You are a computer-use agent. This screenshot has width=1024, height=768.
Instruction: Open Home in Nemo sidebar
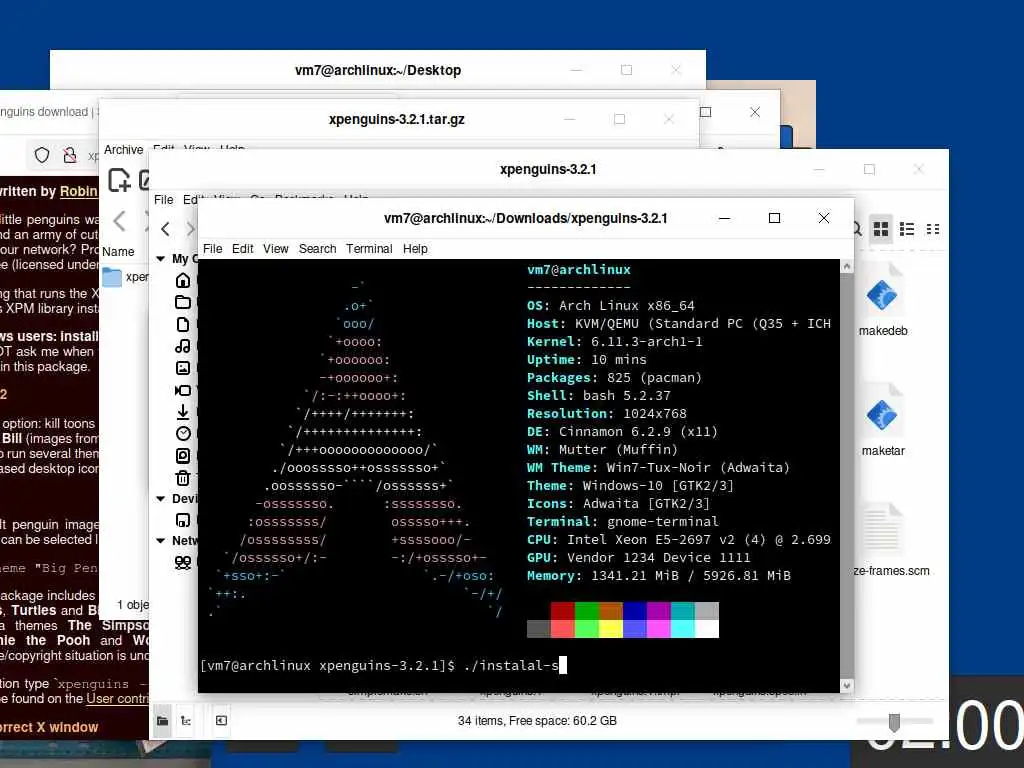pyautogui.click(x=183, y=280)
